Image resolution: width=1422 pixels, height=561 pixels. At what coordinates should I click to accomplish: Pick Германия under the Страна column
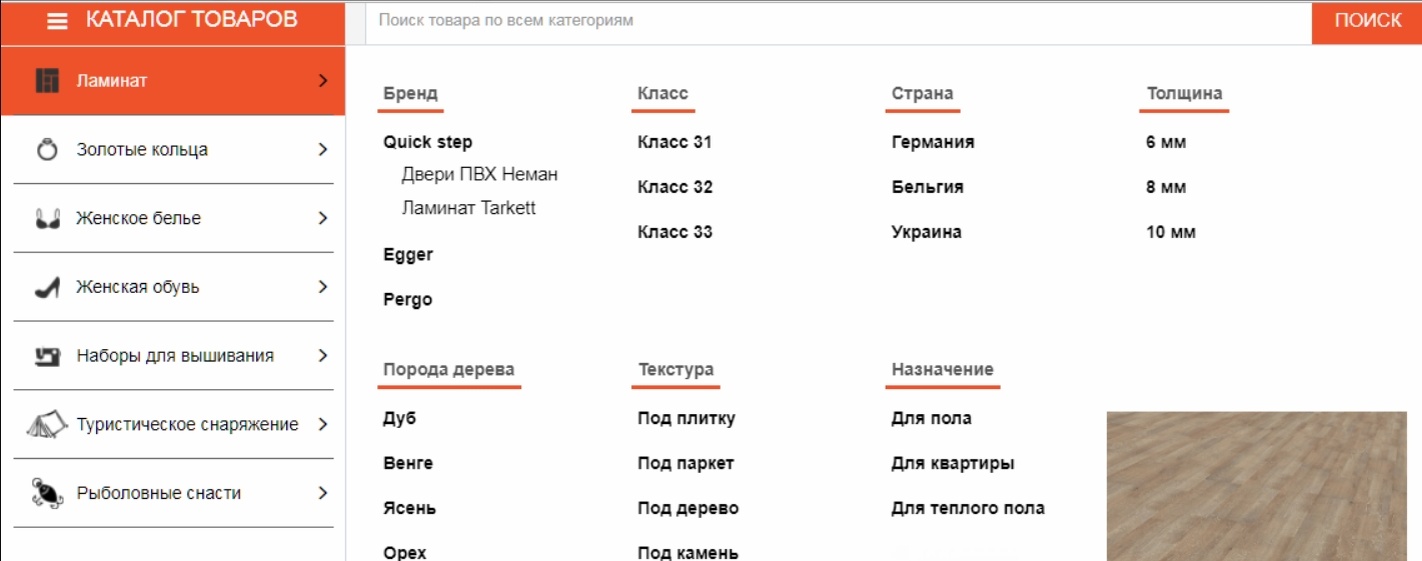932,142
